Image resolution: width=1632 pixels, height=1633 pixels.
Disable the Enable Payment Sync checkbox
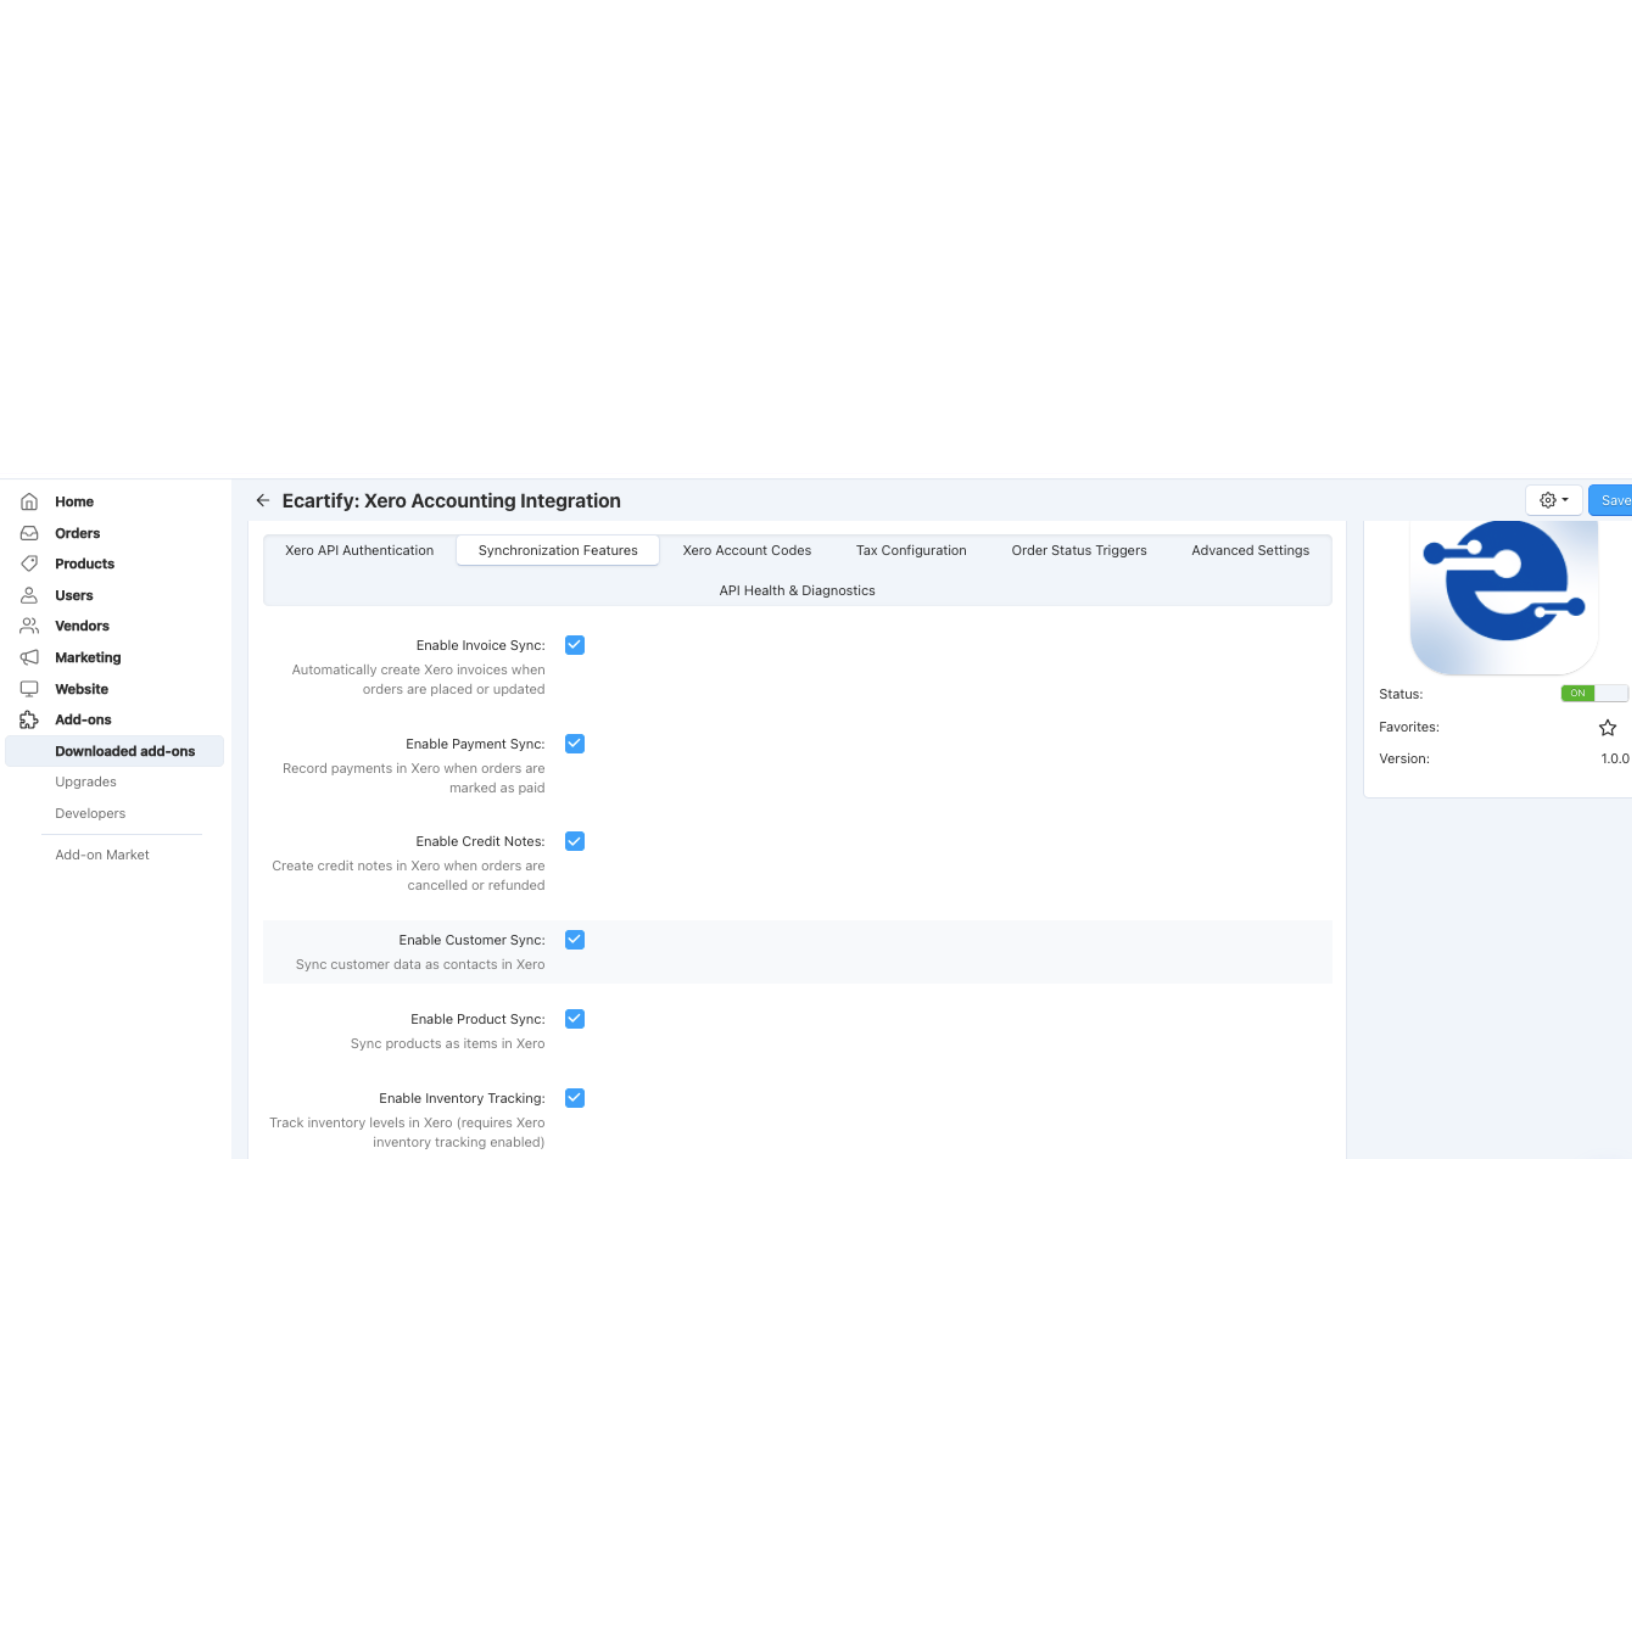click(x=575, y=744)
